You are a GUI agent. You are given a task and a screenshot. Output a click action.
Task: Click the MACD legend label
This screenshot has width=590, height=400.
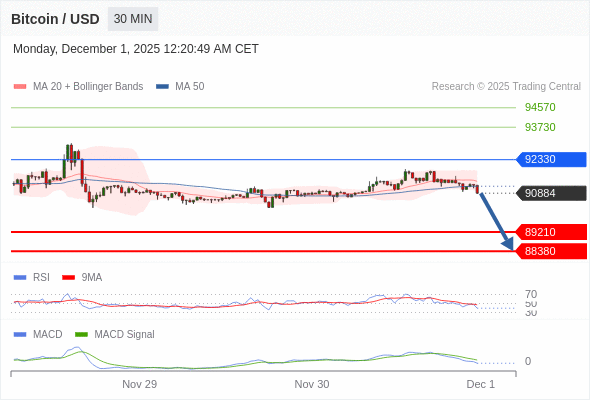coord(48,334)
